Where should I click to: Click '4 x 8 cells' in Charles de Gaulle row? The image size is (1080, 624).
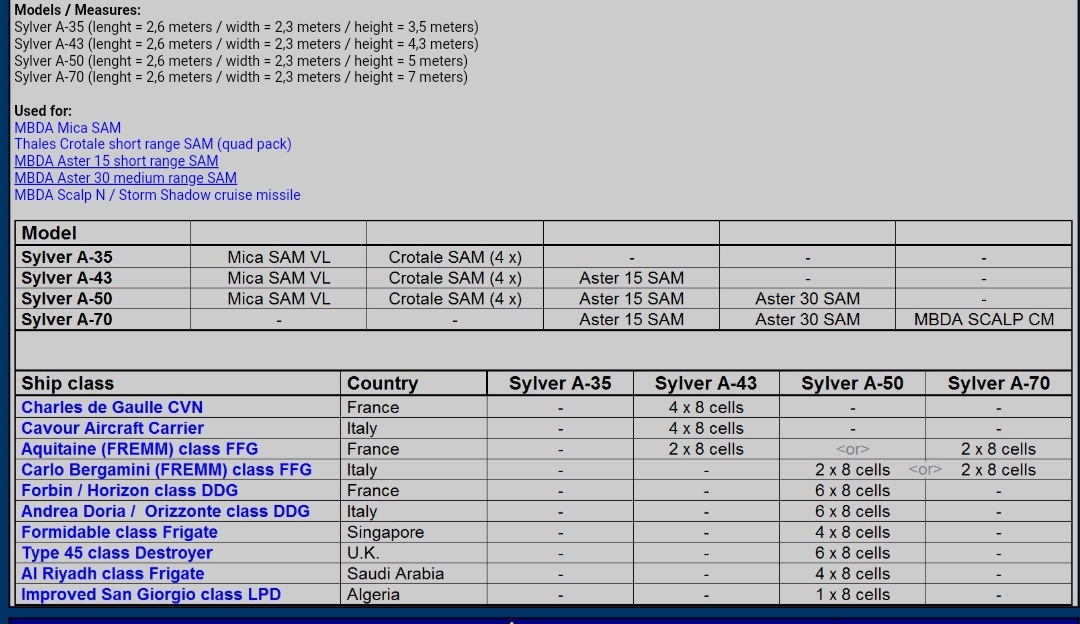(706, 407)
